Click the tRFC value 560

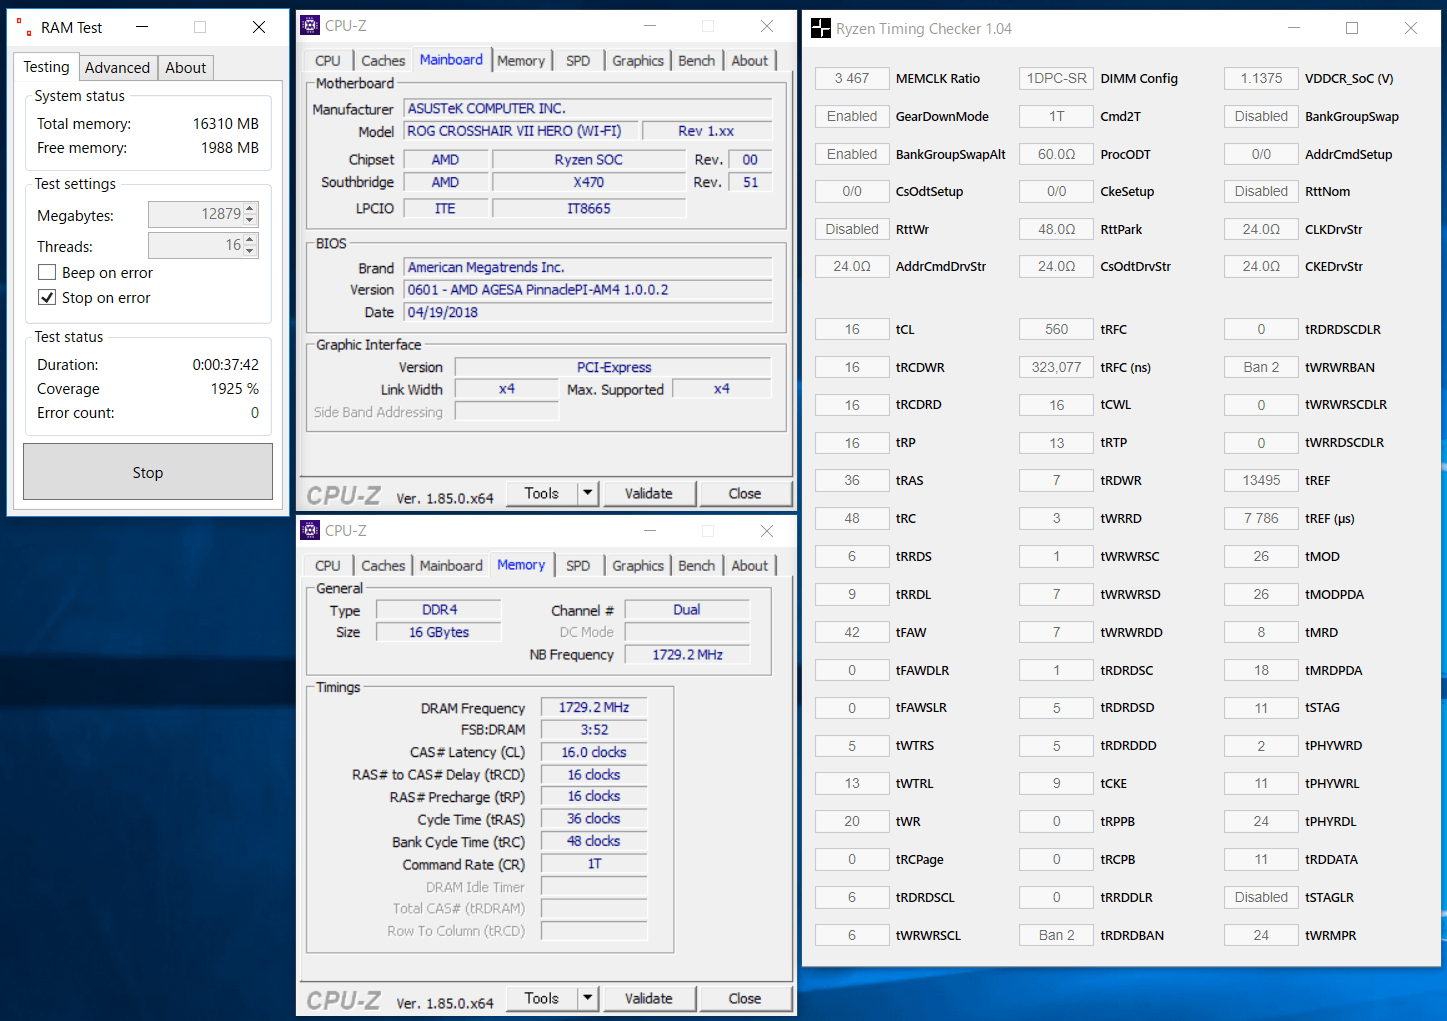click(x=1056, y=329)
